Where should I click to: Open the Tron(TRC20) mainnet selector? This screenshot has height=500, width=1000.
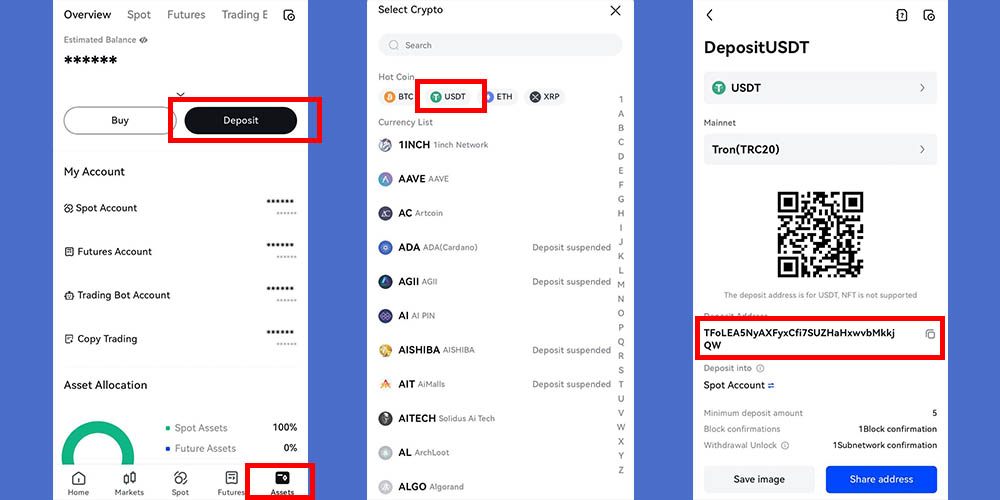point(820,150)
